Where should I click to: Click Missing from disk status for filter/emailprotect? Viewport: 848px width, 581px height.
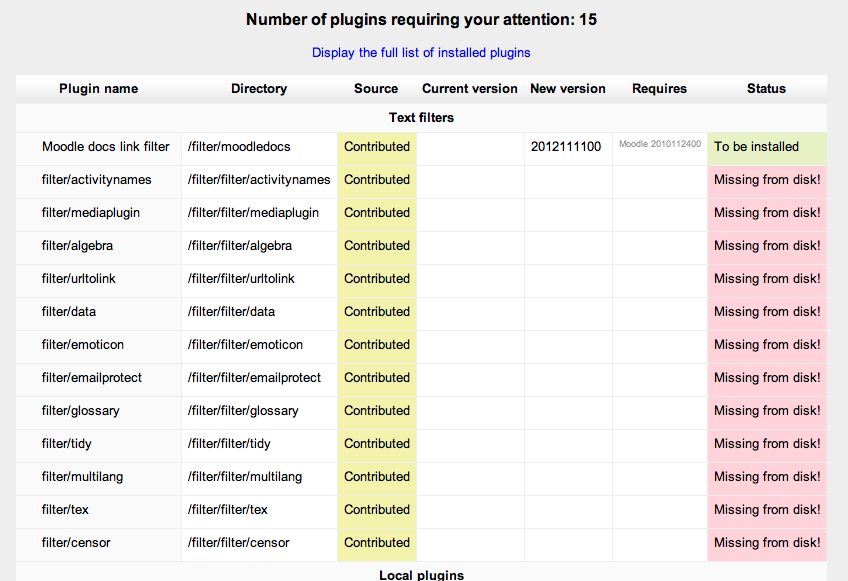tap(767, 378)
